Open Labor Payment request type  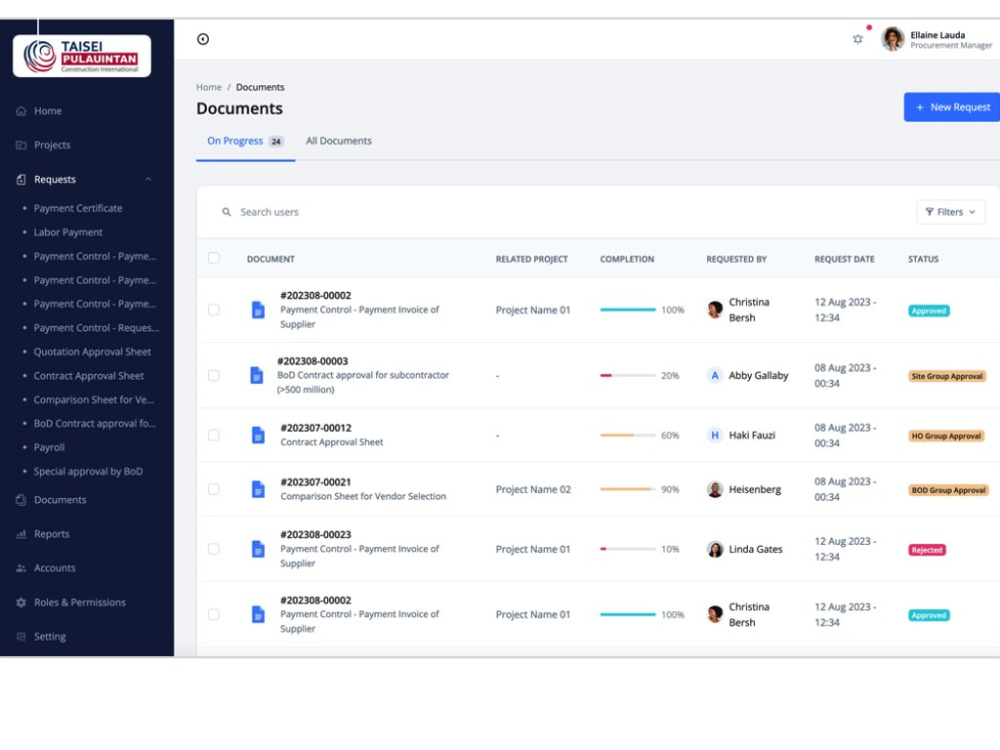[x=68, y=233]
